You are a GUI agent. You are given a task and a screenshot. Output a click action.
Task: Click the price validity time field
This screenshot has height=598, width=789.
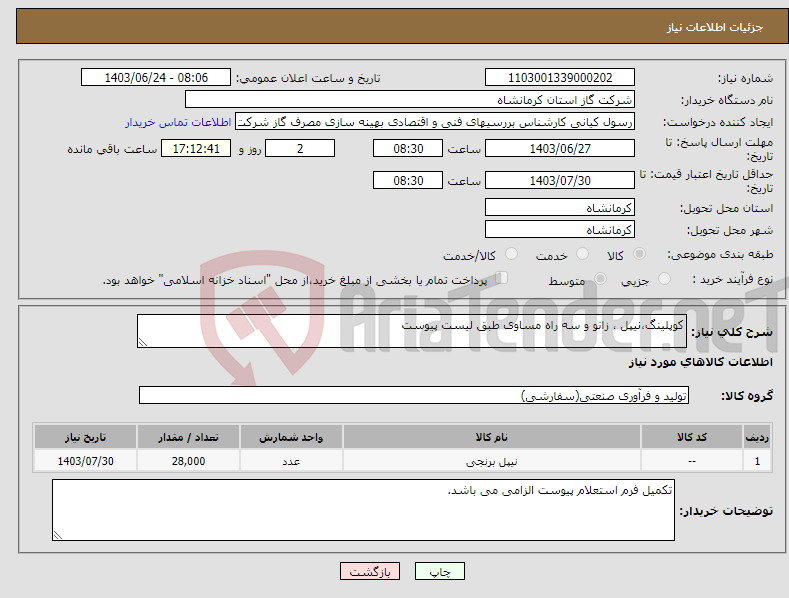tap(408, 180)
